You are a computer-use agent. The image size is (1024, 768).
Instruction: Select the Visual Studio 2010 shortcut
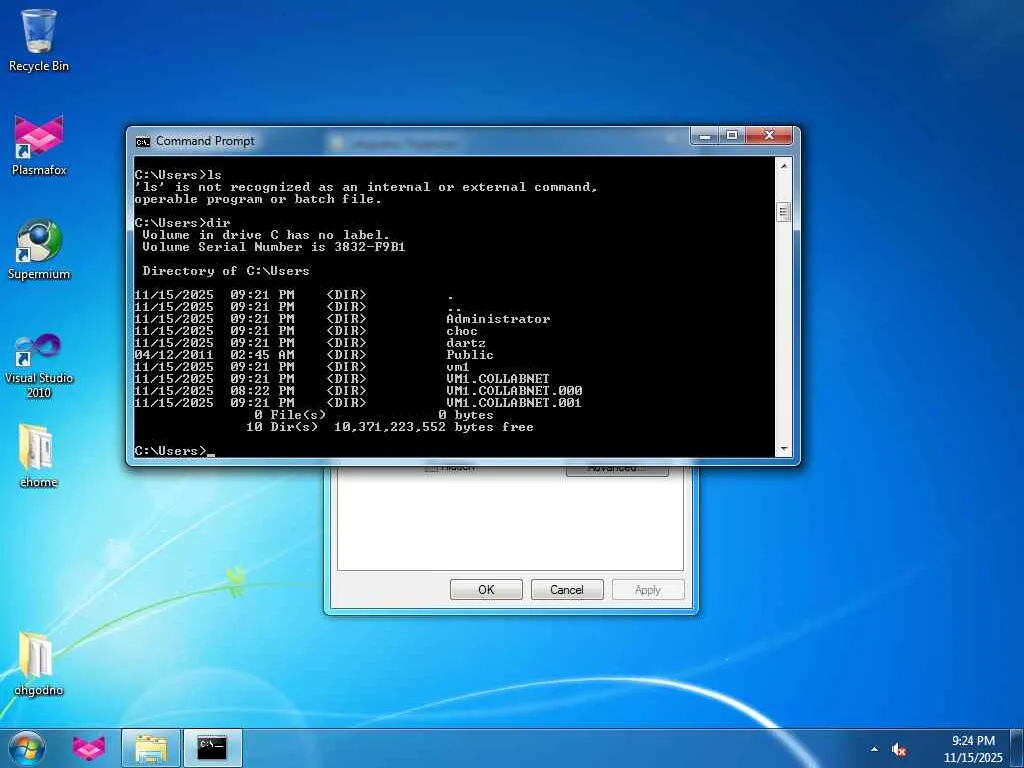(x=39, y=364)
